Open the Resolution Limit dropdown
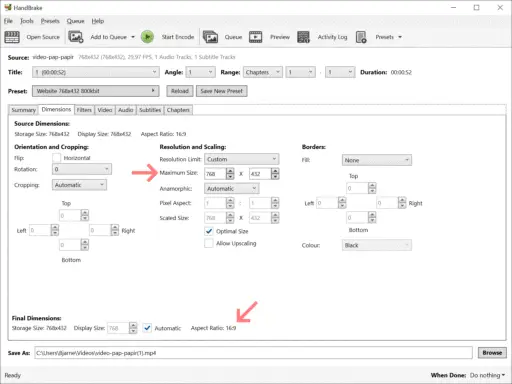 [242, 159]
